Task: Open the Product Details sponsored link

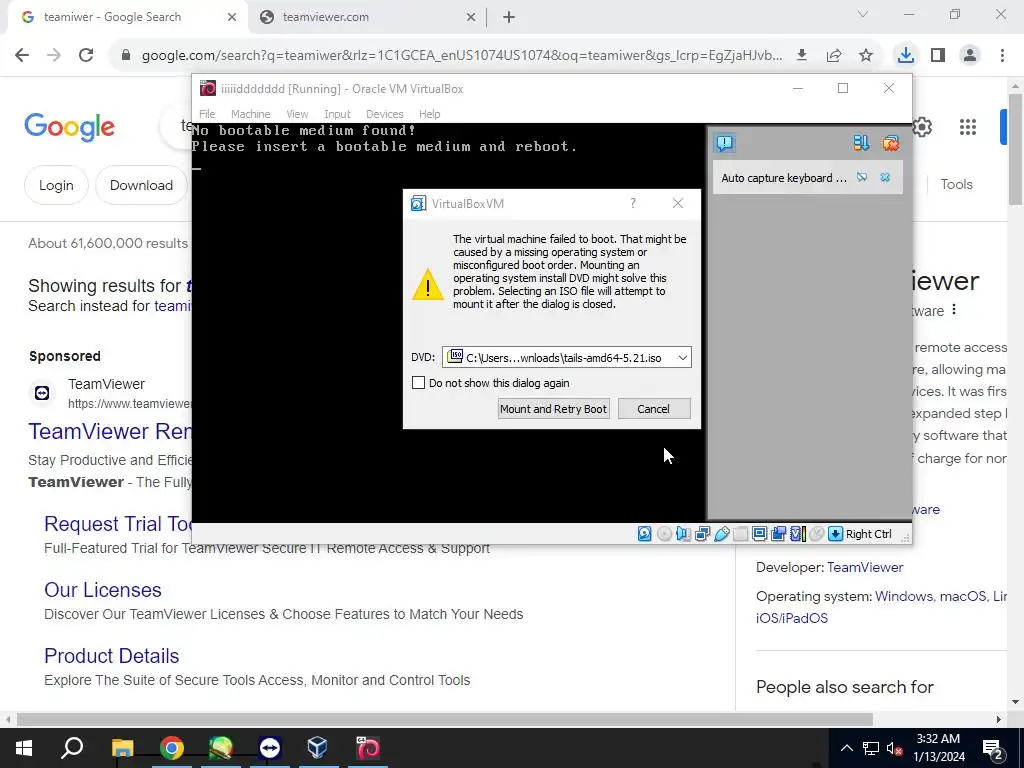Action: pos(112,656)
